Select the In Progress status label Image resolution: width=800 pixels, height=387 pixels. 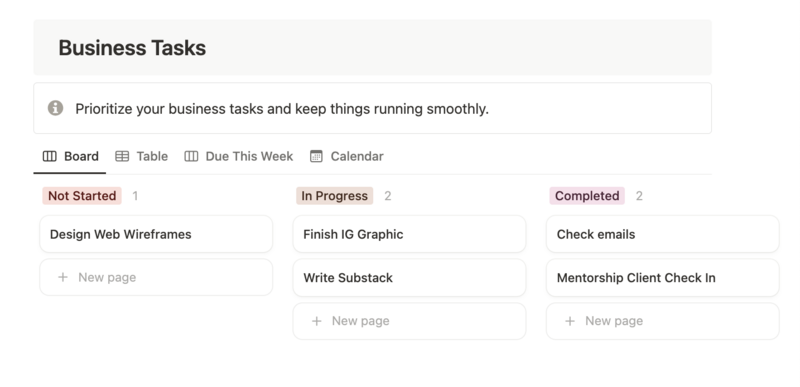coord(335,196)
